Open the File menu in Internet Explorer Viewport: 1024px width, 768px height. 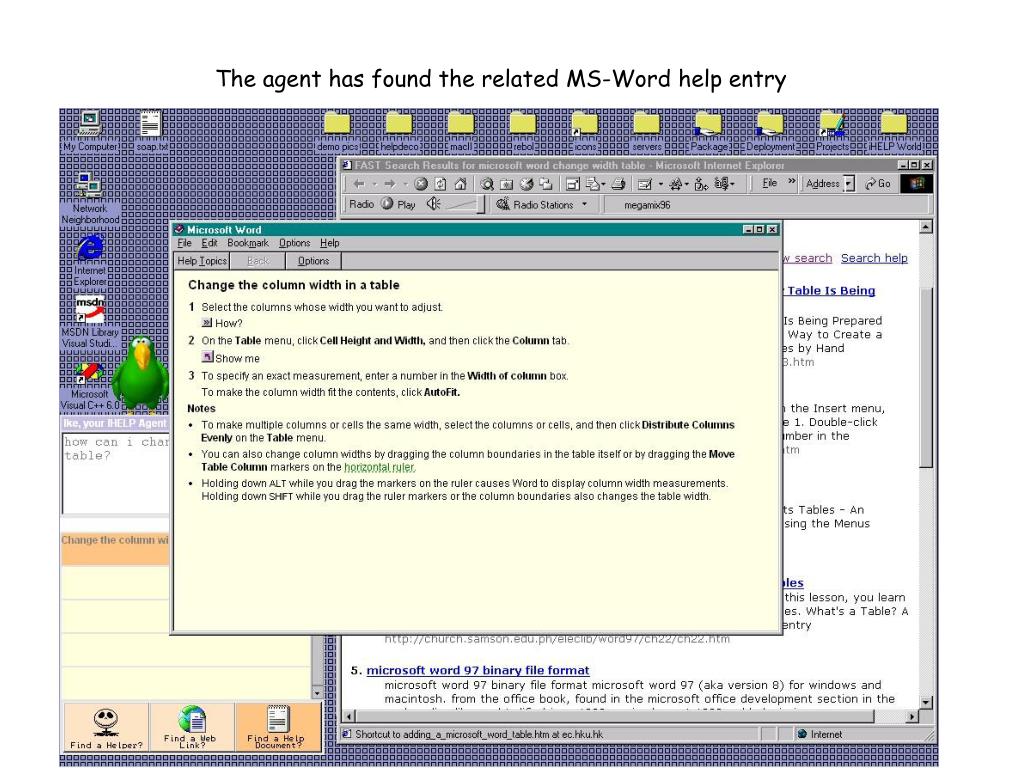769,184
